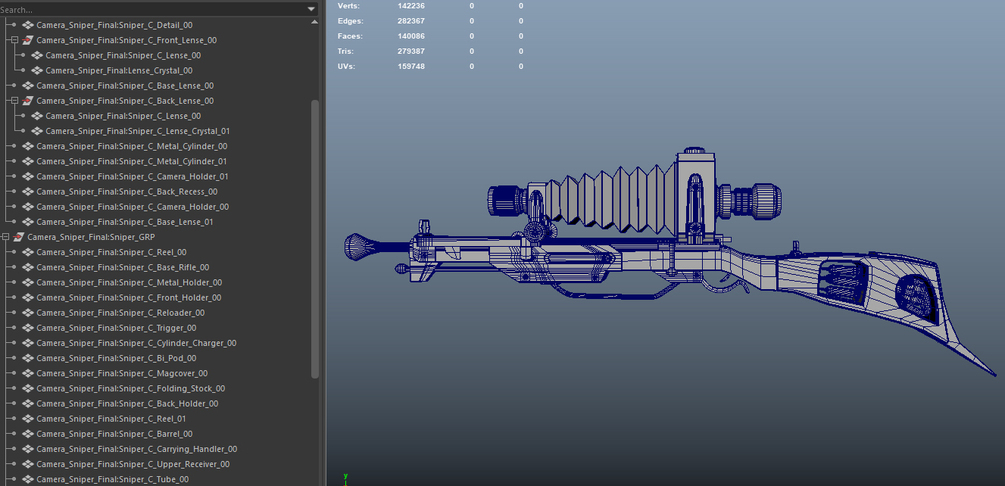Click the mesh icon of Sniper_C_Base_Rifle_00
1005x486 pixels.
pyautogui.click(x=28, y=267)
